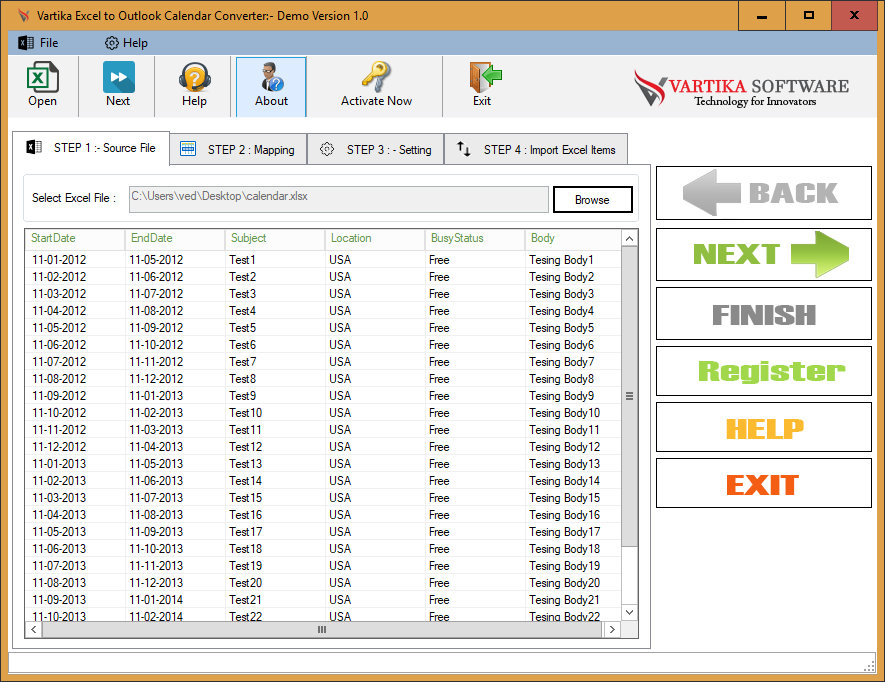Click the orange EXIT button
The image size is (885, 682).
tap(764, 483)
